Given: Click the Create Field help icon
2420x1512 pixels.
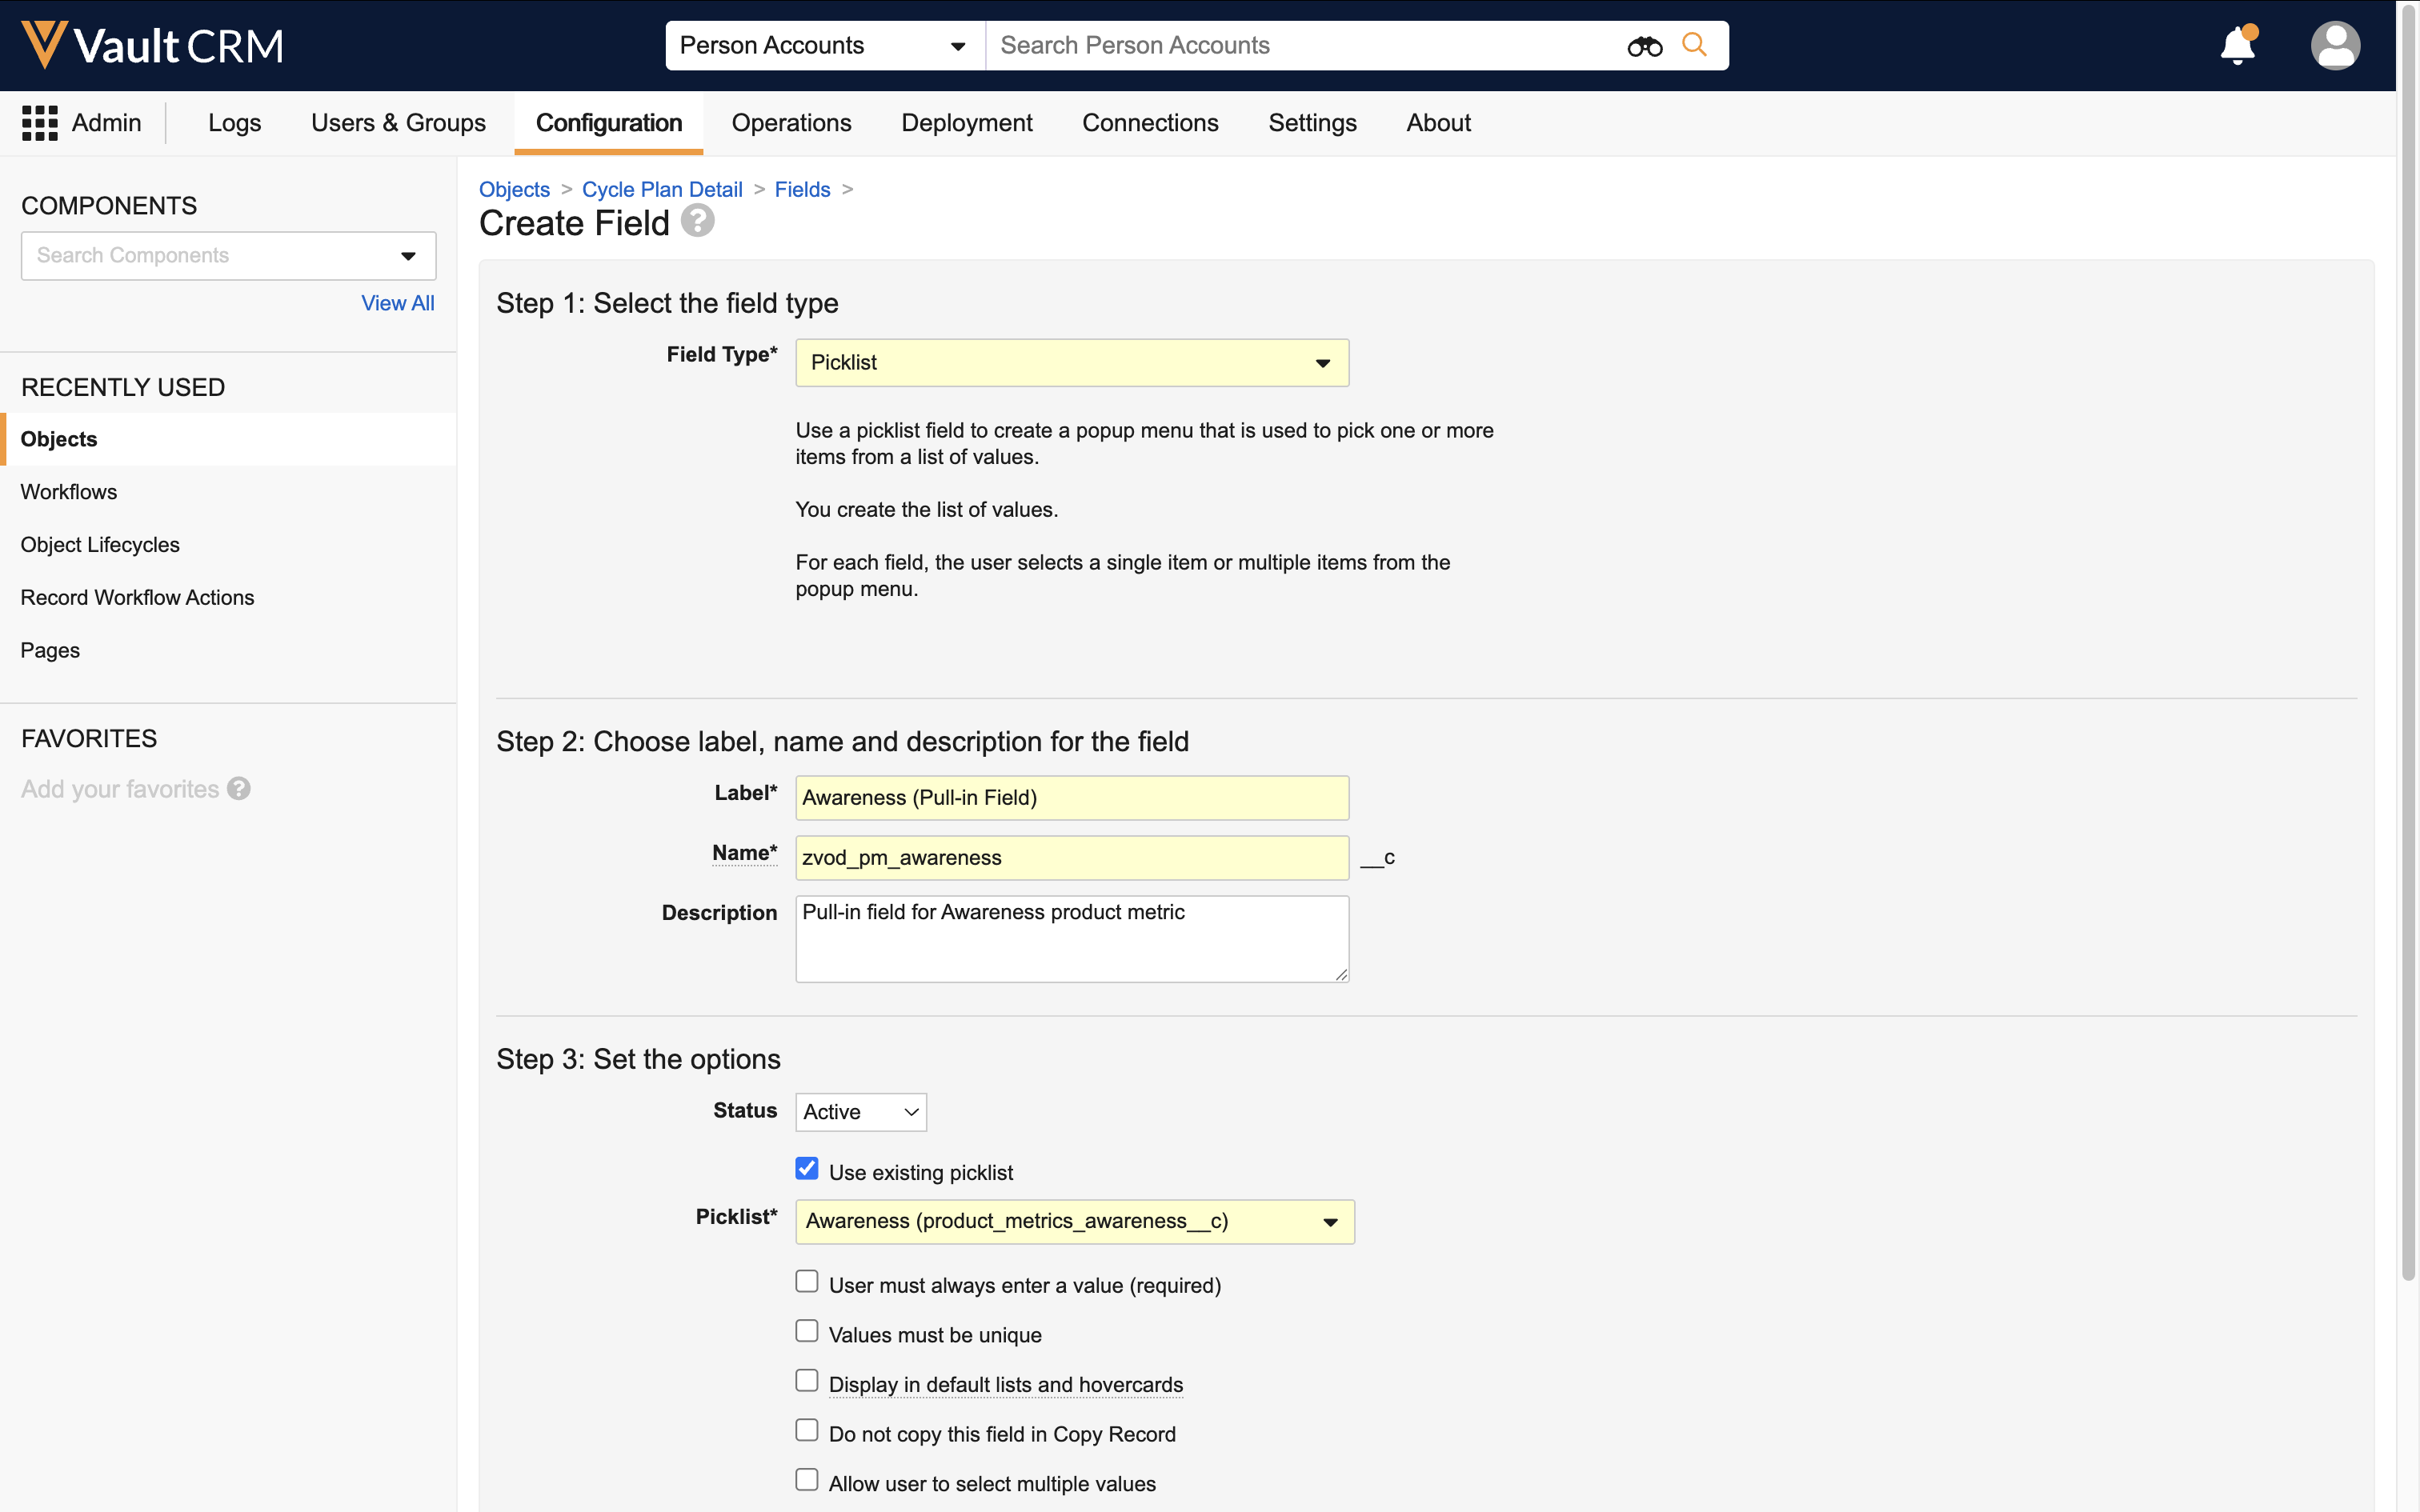Looking at the screenshot, I should [698, 221].
